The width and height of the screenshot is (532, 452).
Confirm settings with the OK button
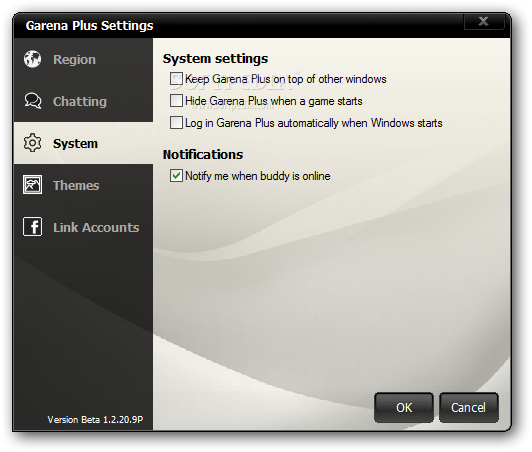[404, 408]
